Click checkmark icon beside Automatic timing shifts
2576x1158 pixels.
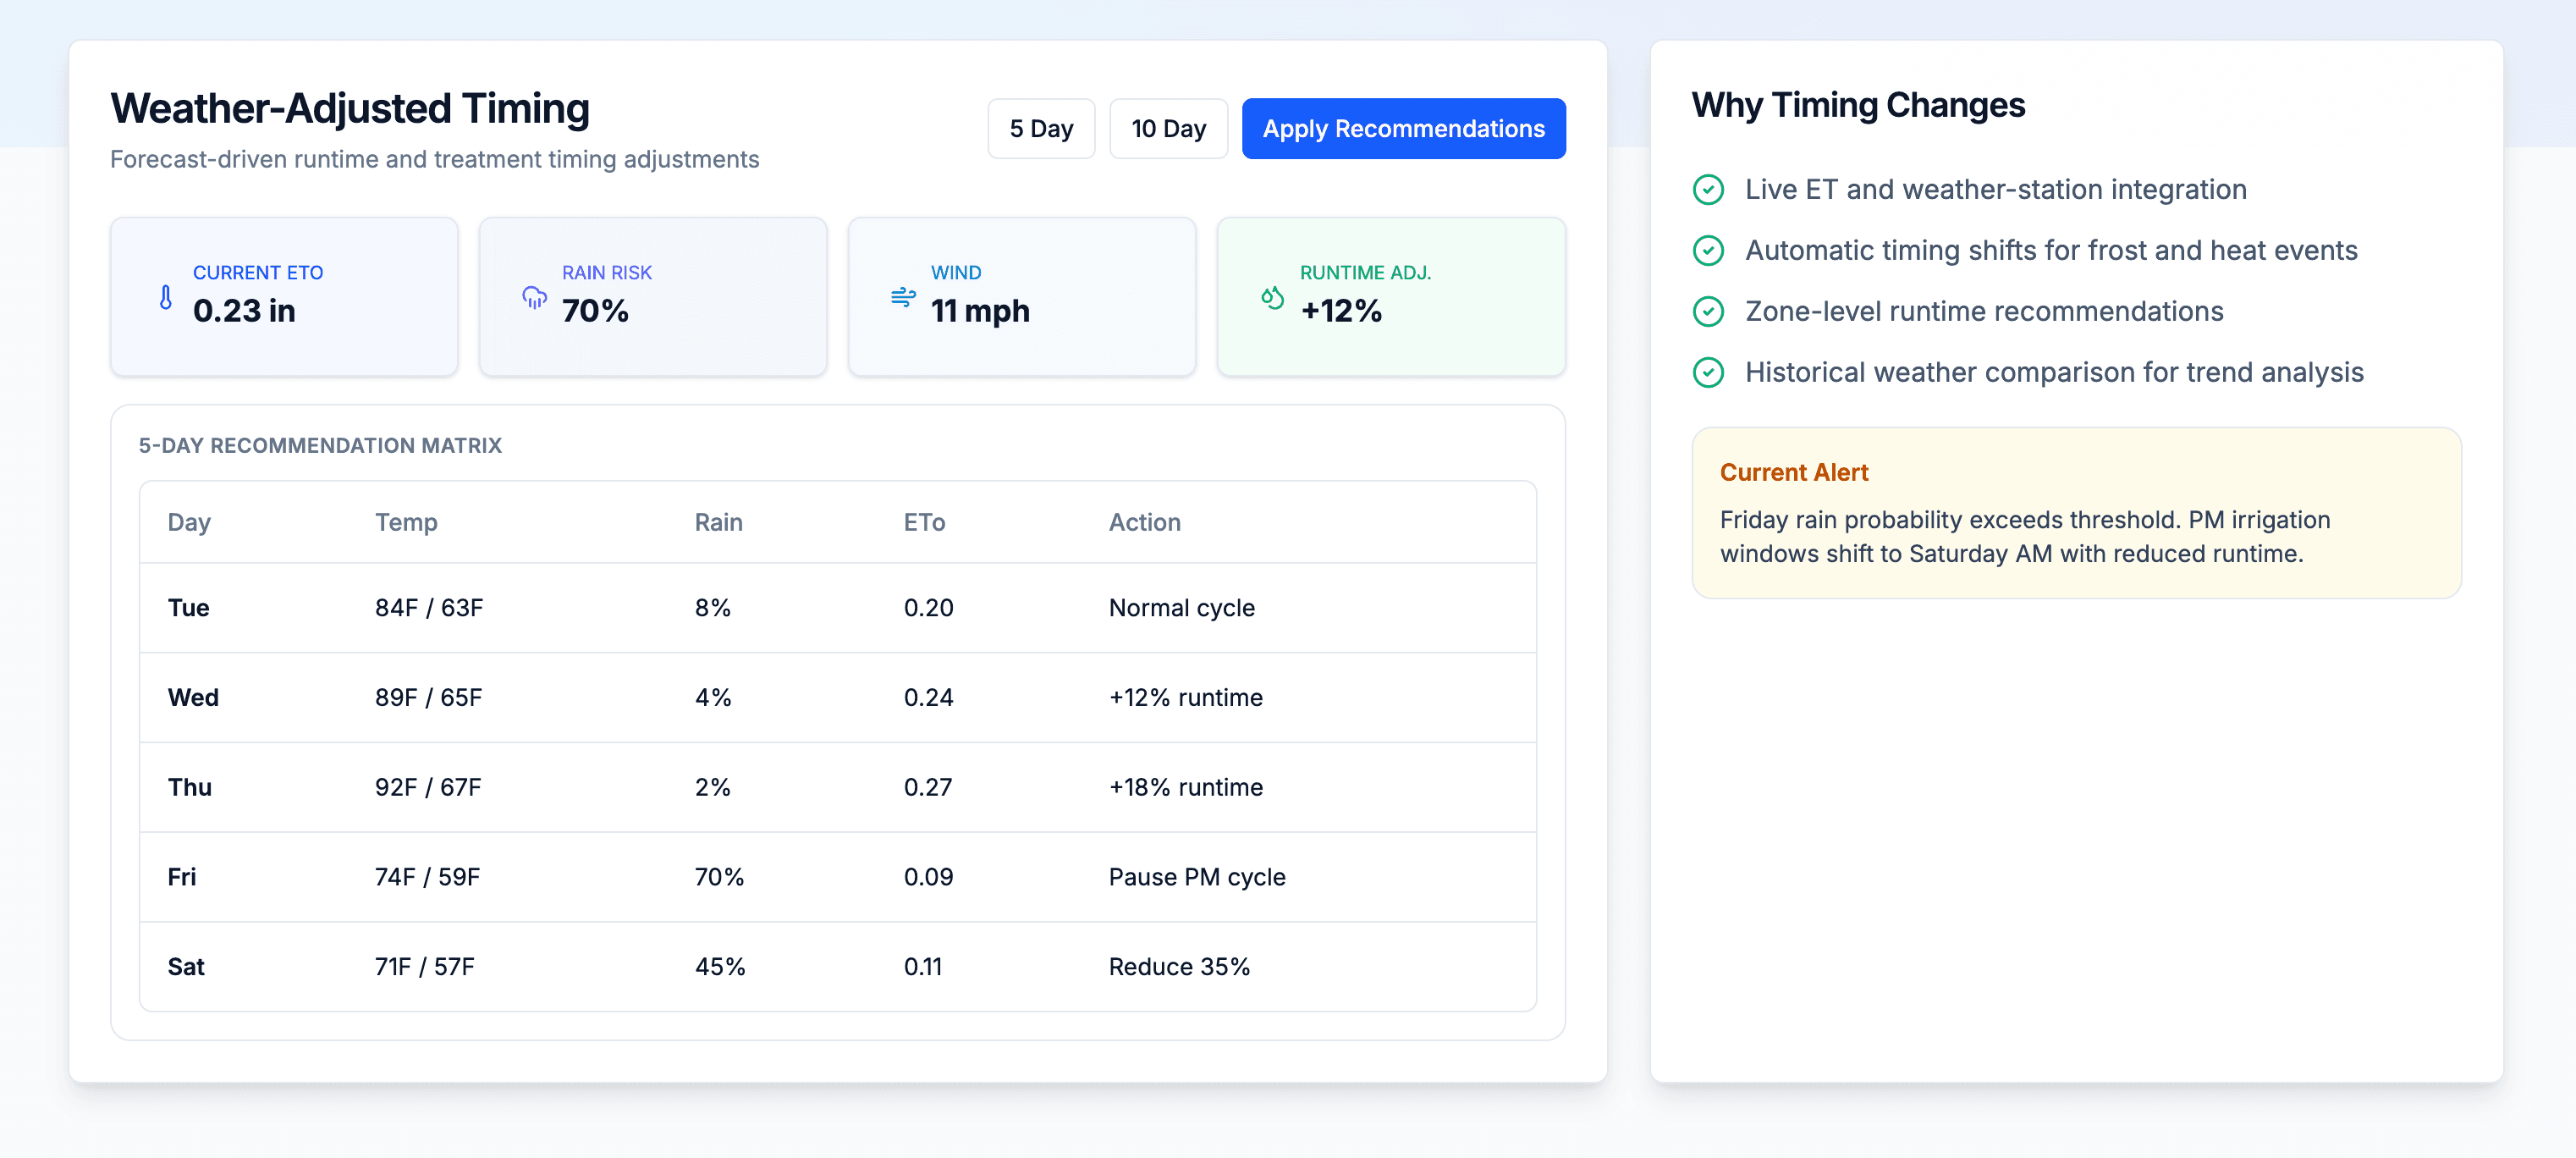(1708, 250)
